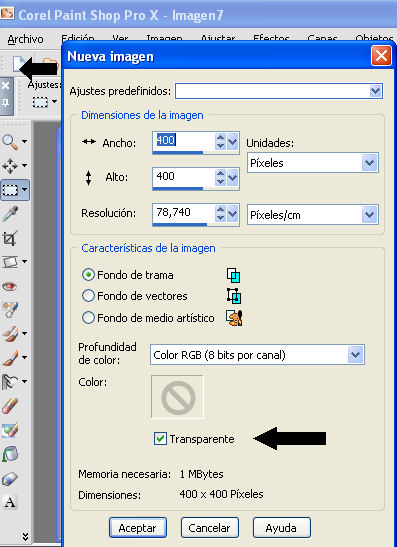Expand Zoom tool flyout arrow
Screen dimensions: 397x547
point(24,142)
